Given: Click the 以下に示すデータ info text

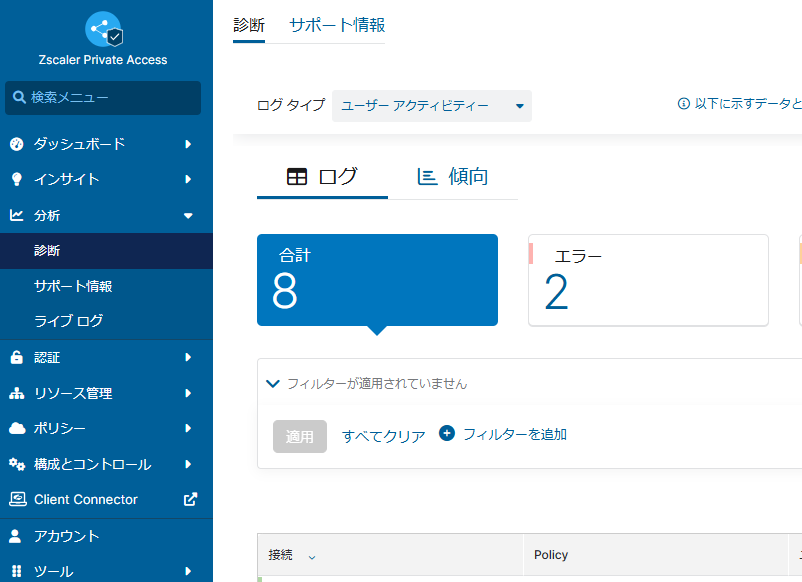Looking at the screenshot, I should pos(748,104).
